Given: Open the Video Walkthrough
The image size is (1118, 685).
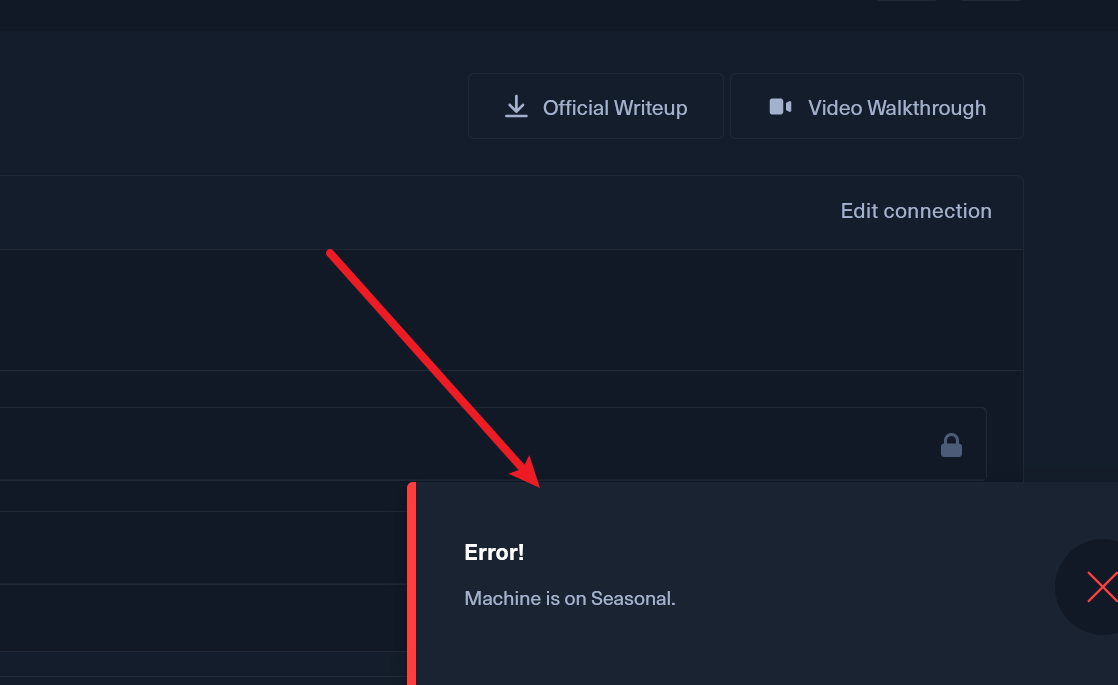Looking at the screenshot, I should coord(876,106).
